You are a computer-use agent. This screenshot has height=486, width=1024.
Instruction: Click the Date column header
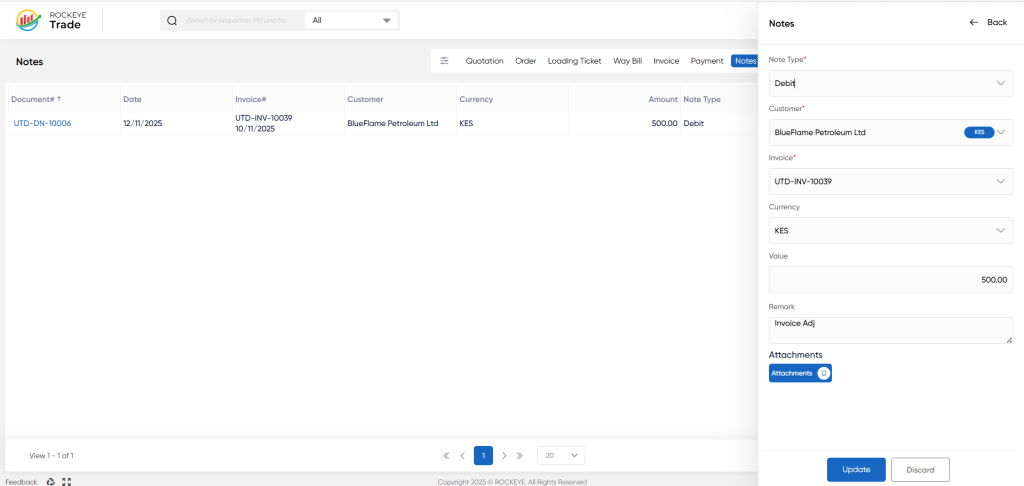(133, 99)
